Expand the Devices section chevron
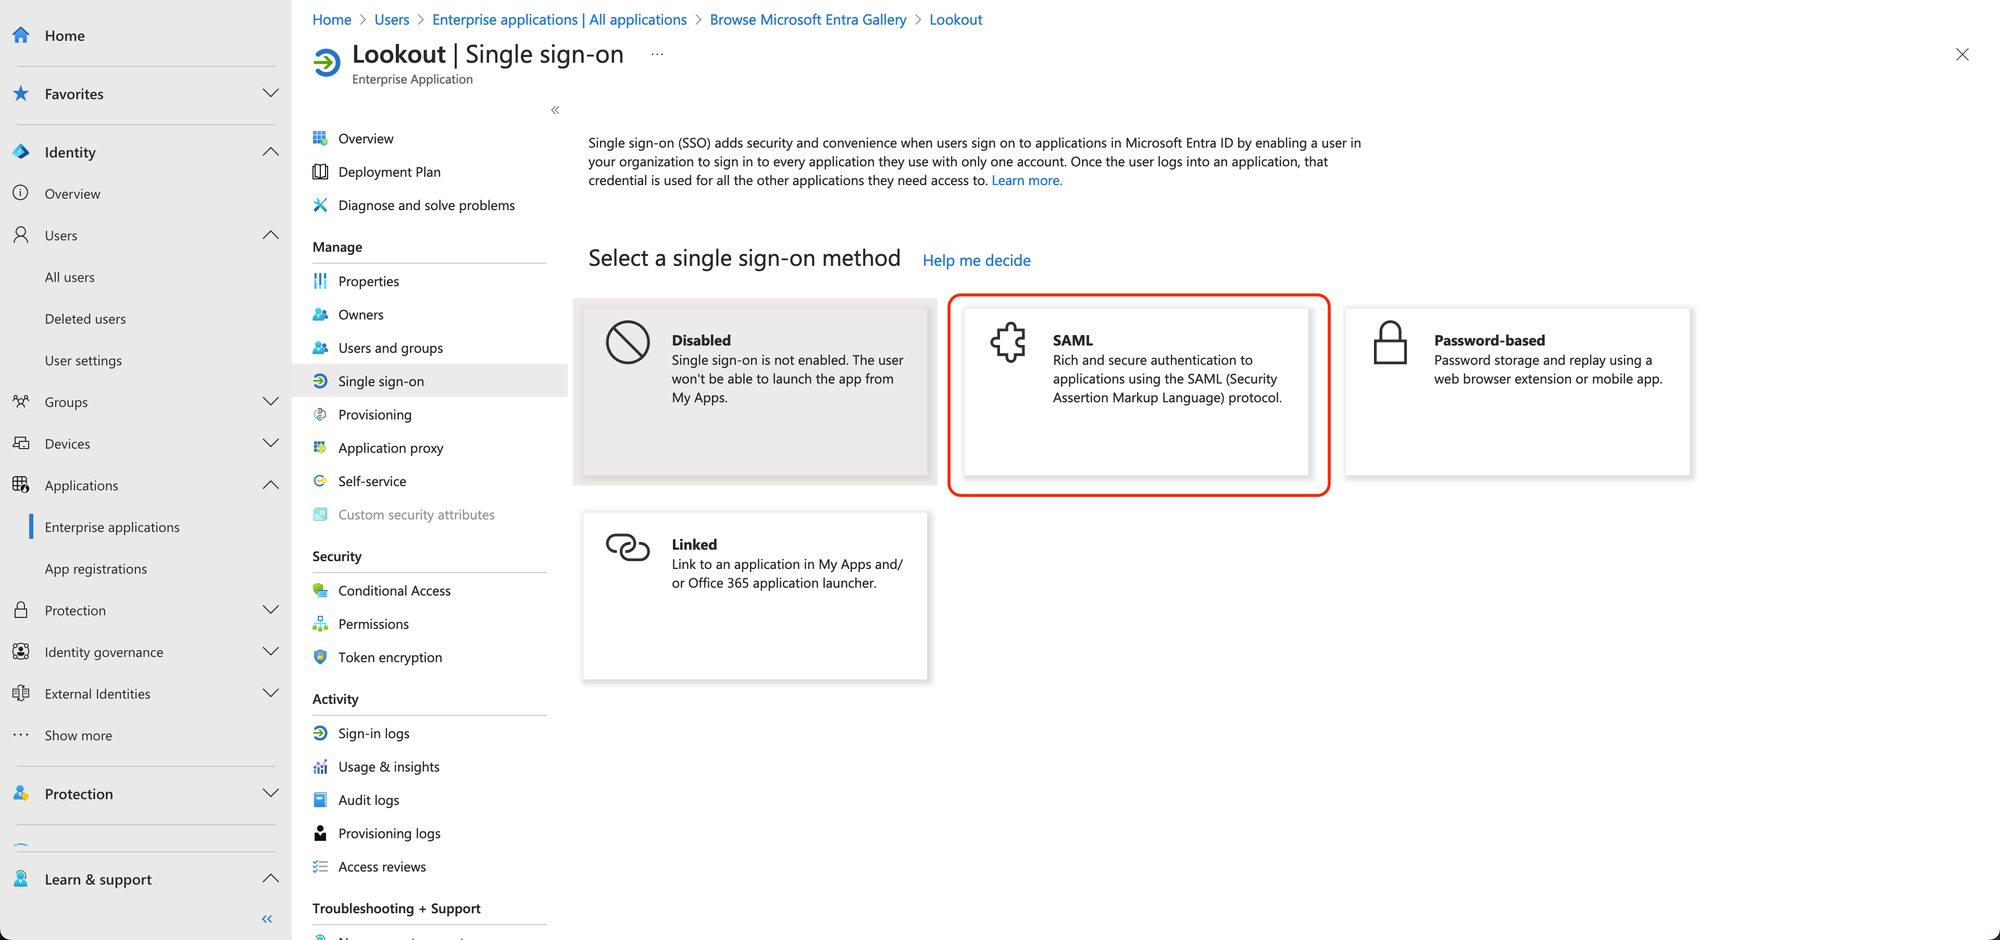2000x940 pixels. point(270,443)
